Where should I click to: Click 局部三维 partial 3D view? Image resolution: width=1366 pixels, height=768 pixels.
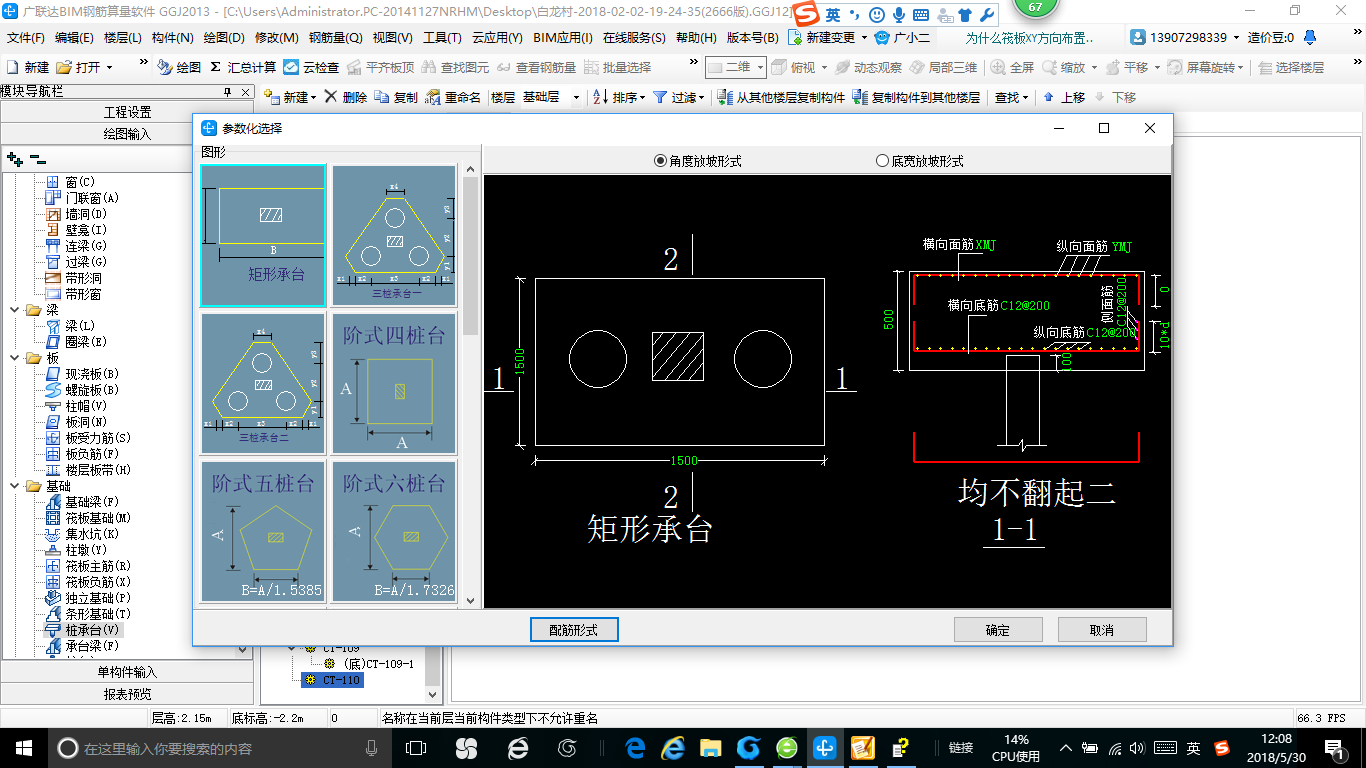pos(942,67)
